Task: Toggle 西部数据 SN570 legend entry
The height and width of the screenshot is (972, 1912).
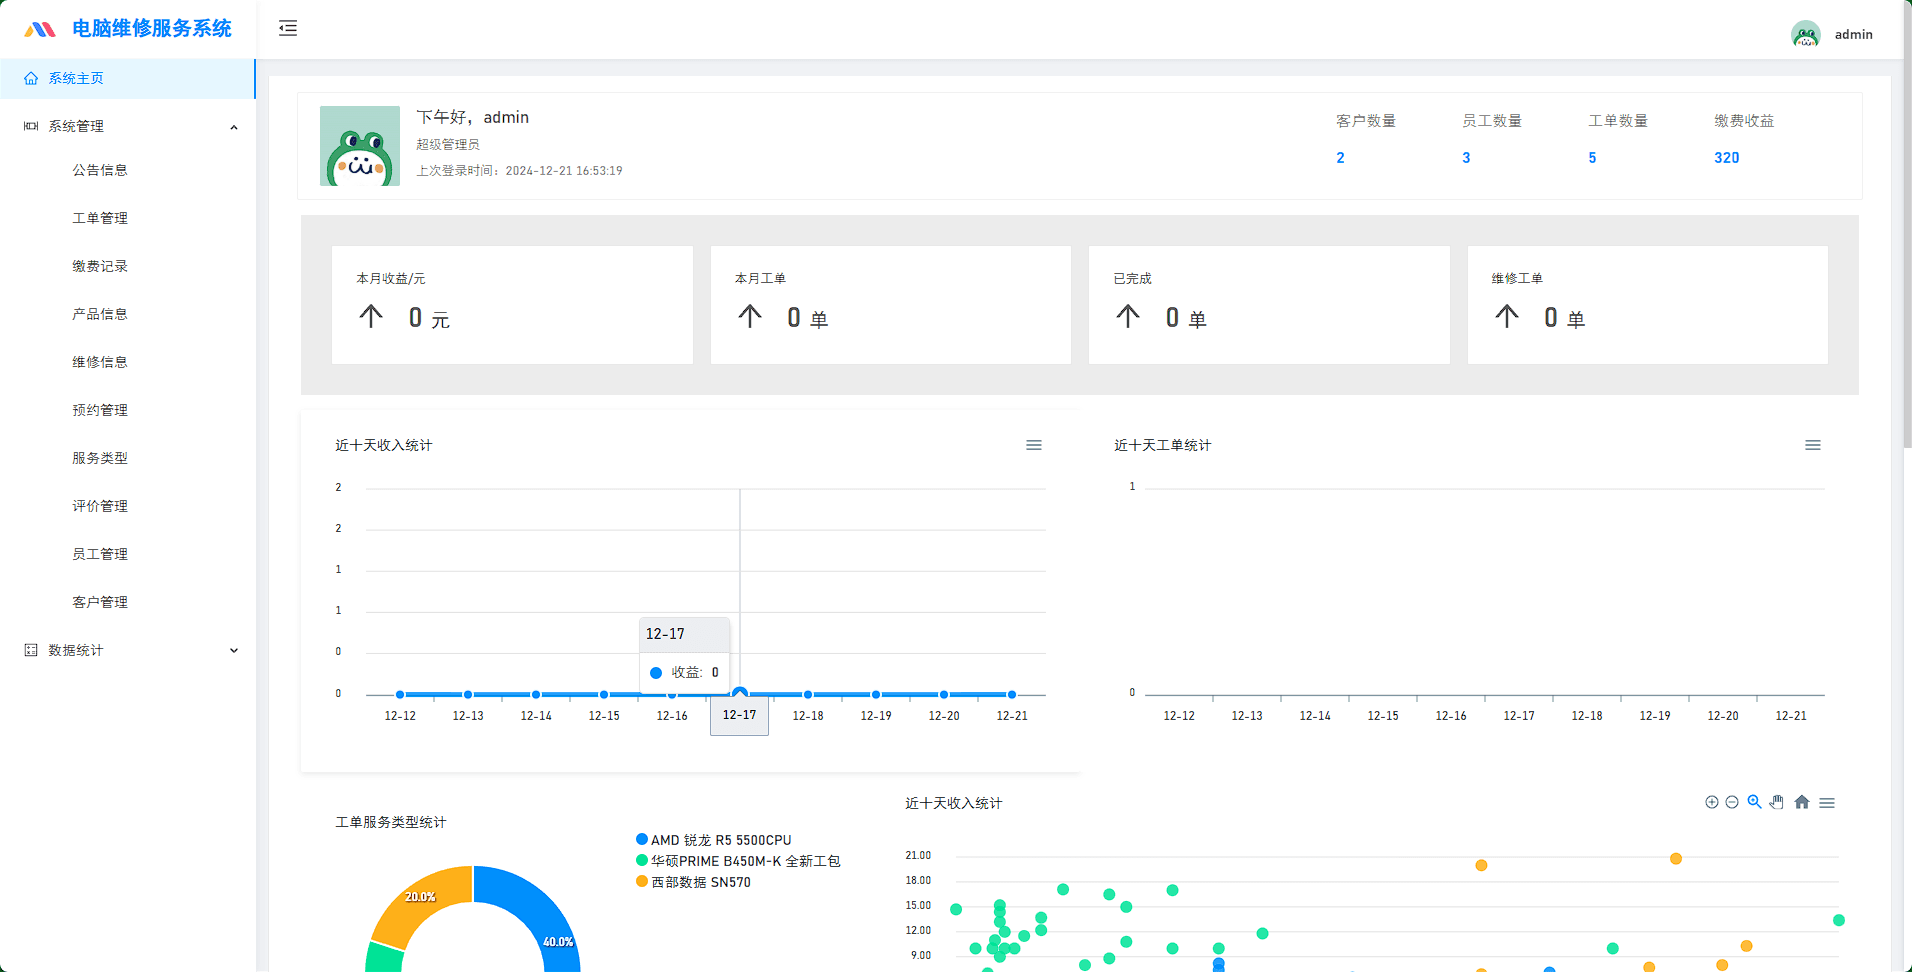Action: tap(693, 882)
